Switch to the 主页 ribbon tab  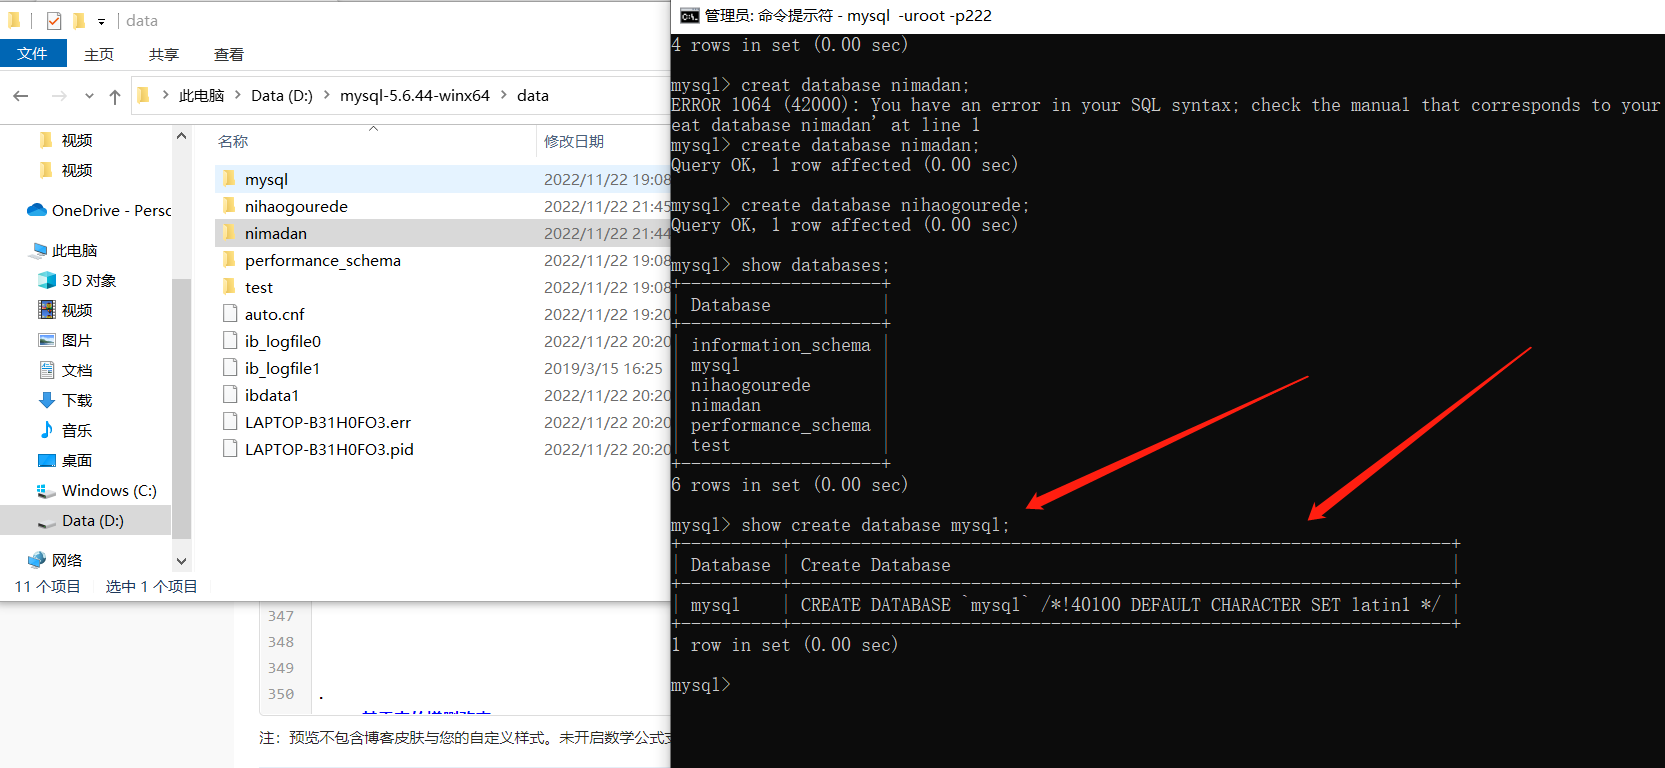[99, 54]
